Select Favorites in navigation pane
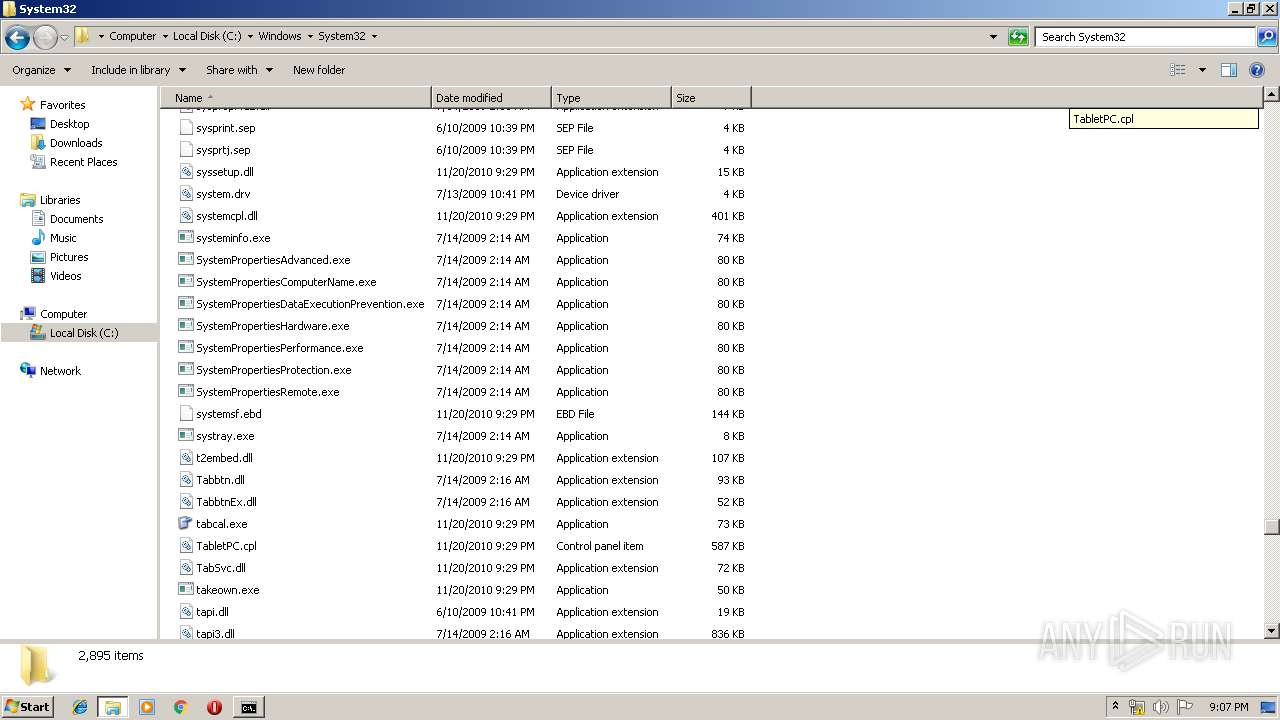Image resolution: width=1280 pixels, height=720 pixels. coord(62,105)
